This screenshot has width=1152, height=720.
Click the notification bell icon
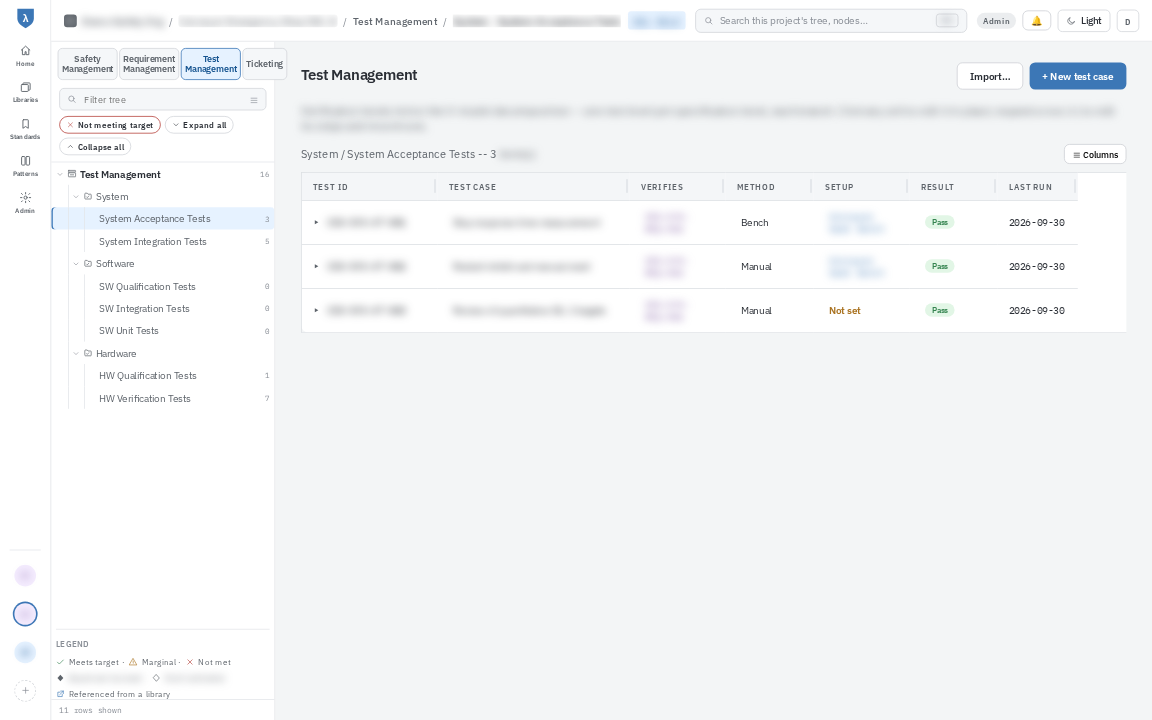1037,21
